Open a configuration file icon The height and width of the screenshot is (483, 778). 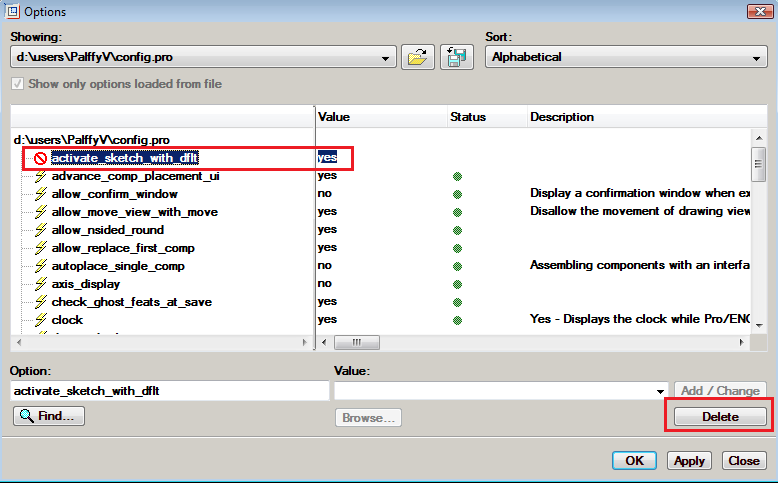[418, 57]
